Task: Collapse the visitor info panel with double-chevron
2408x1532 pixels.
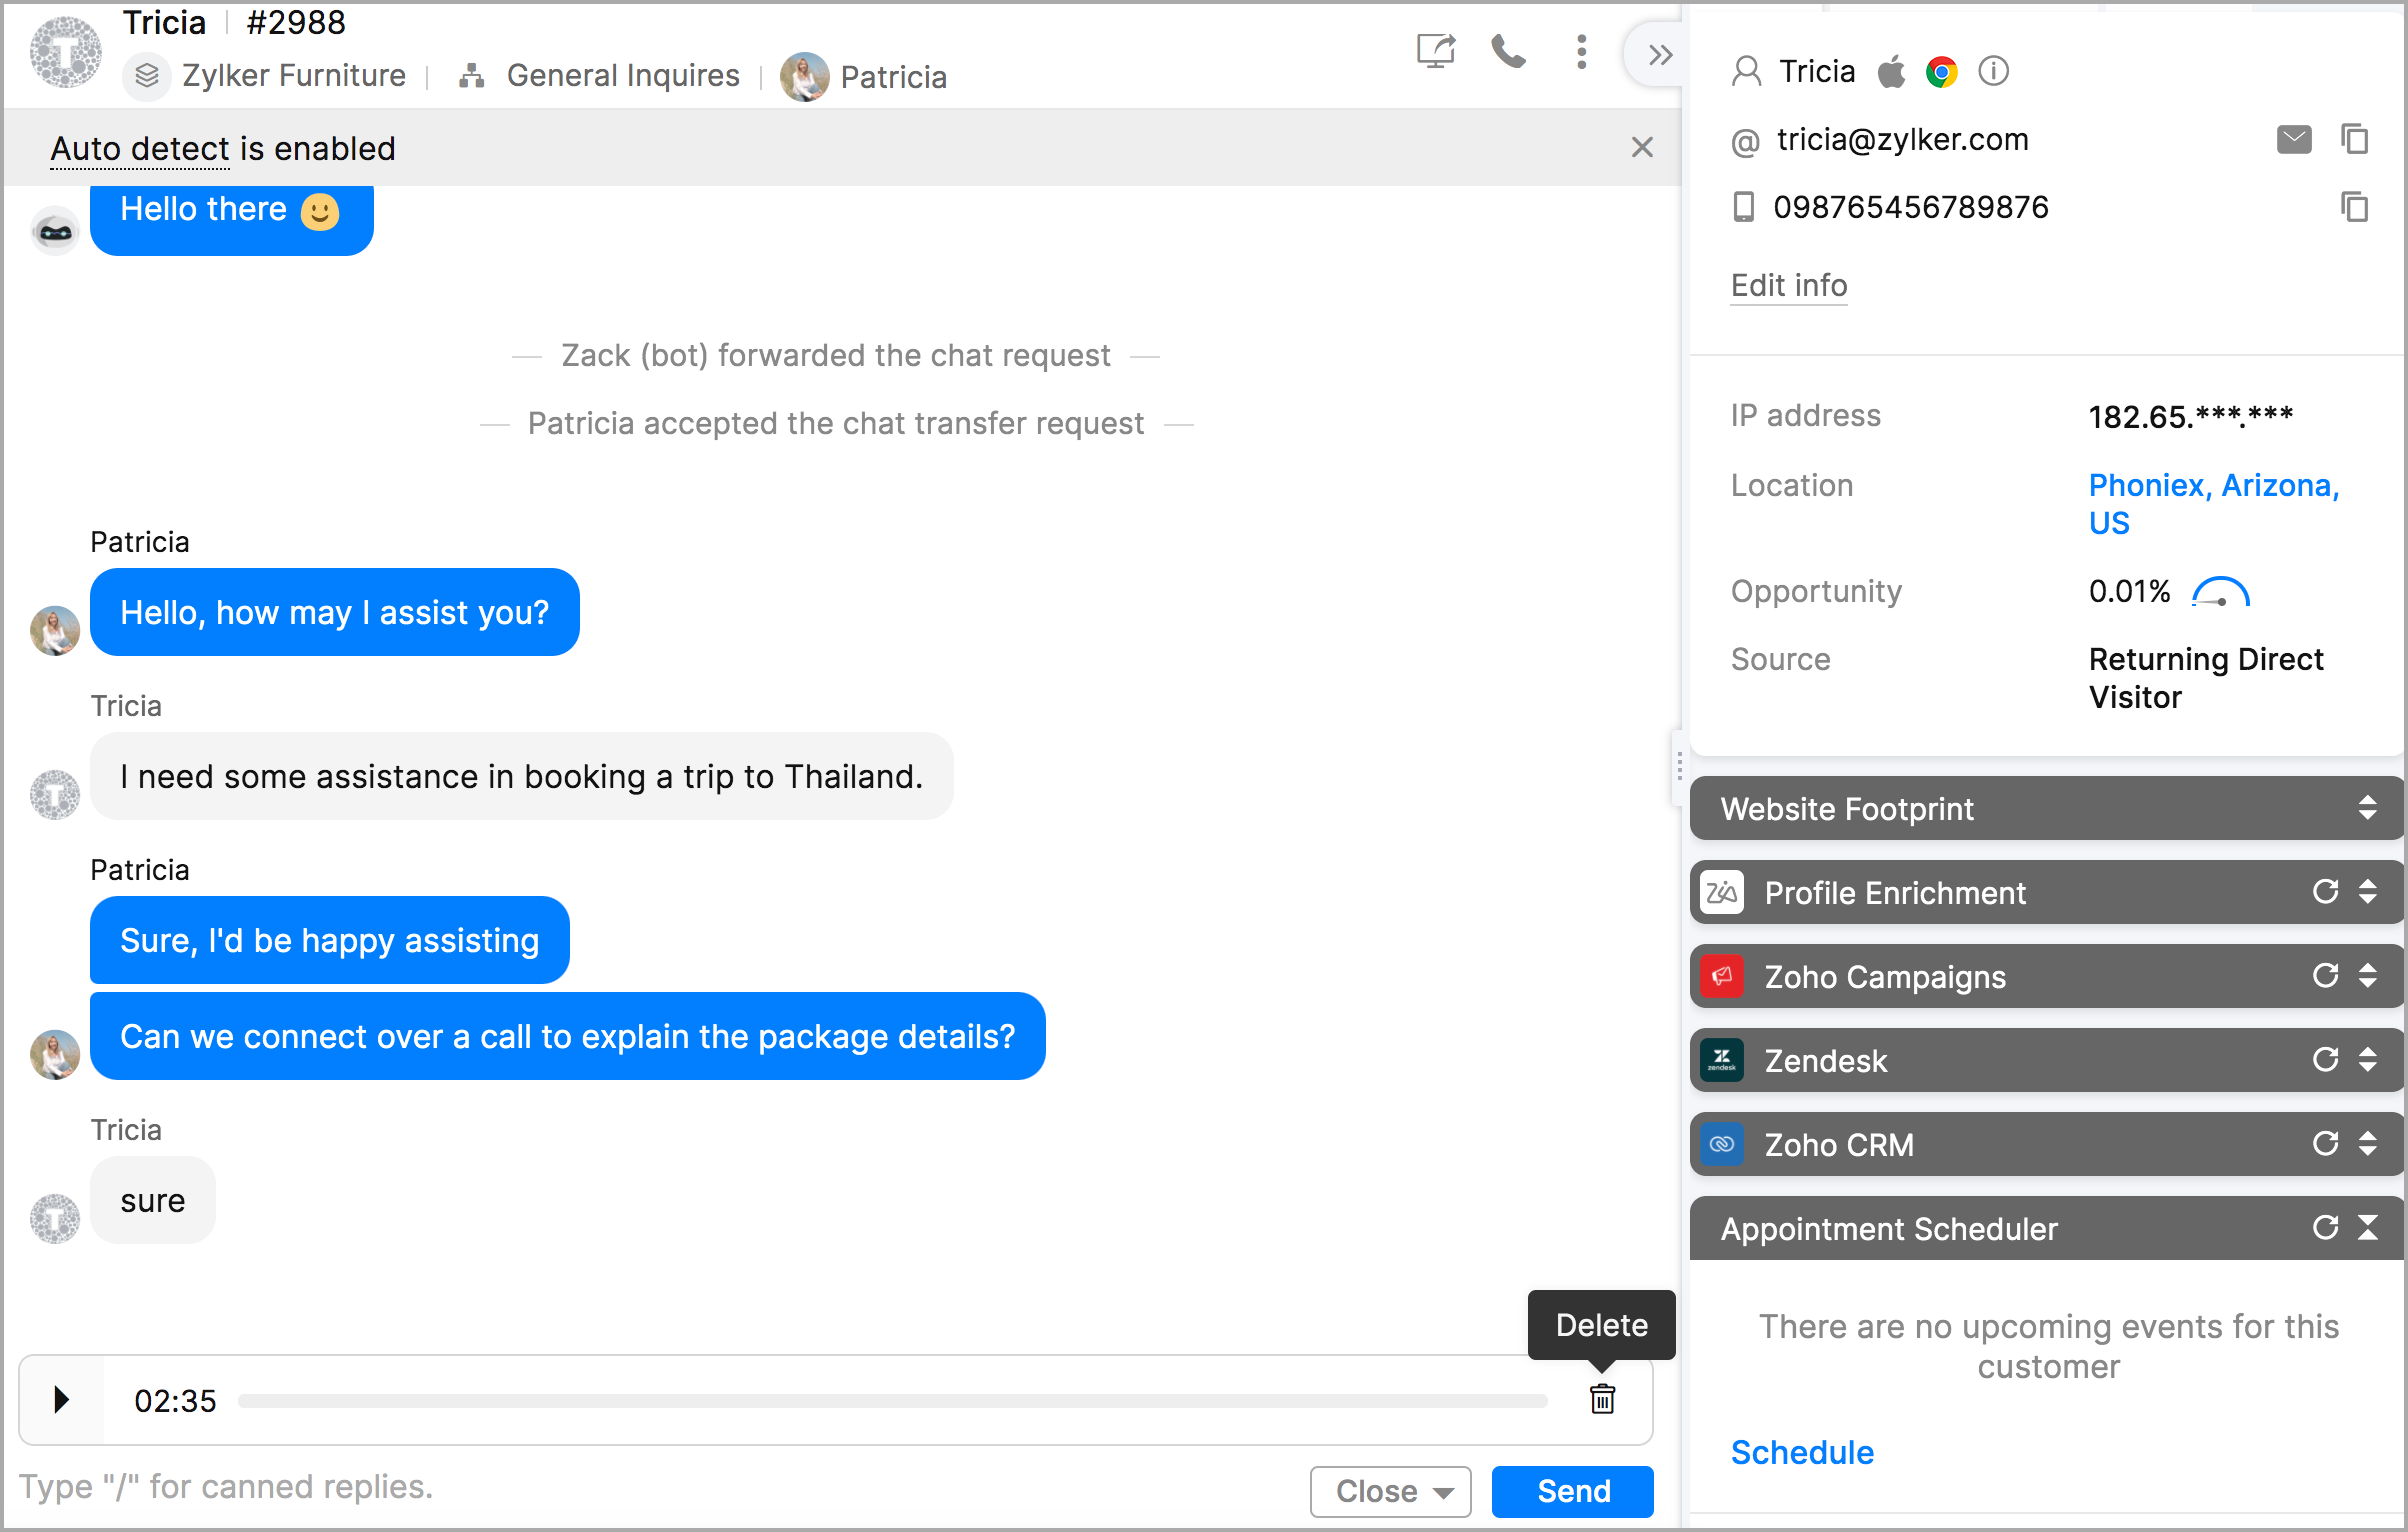Action: click(x=1660, y=55)
